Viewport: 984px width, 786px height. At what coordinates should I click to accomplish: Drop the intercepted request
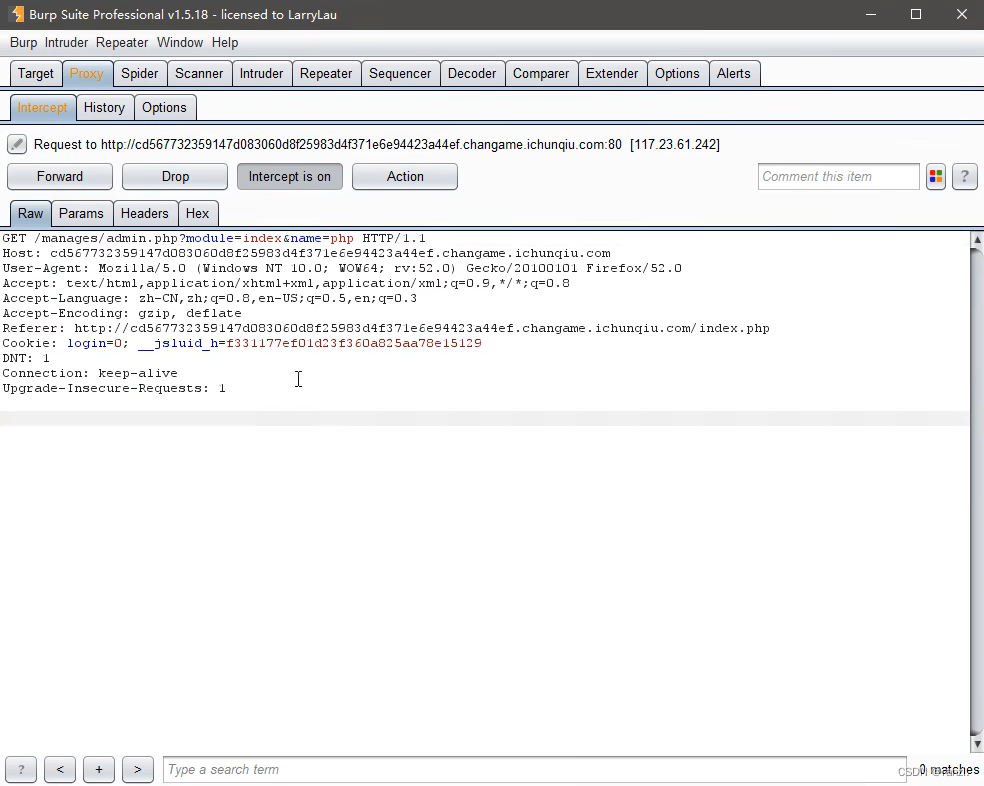(x=175, y=176)
